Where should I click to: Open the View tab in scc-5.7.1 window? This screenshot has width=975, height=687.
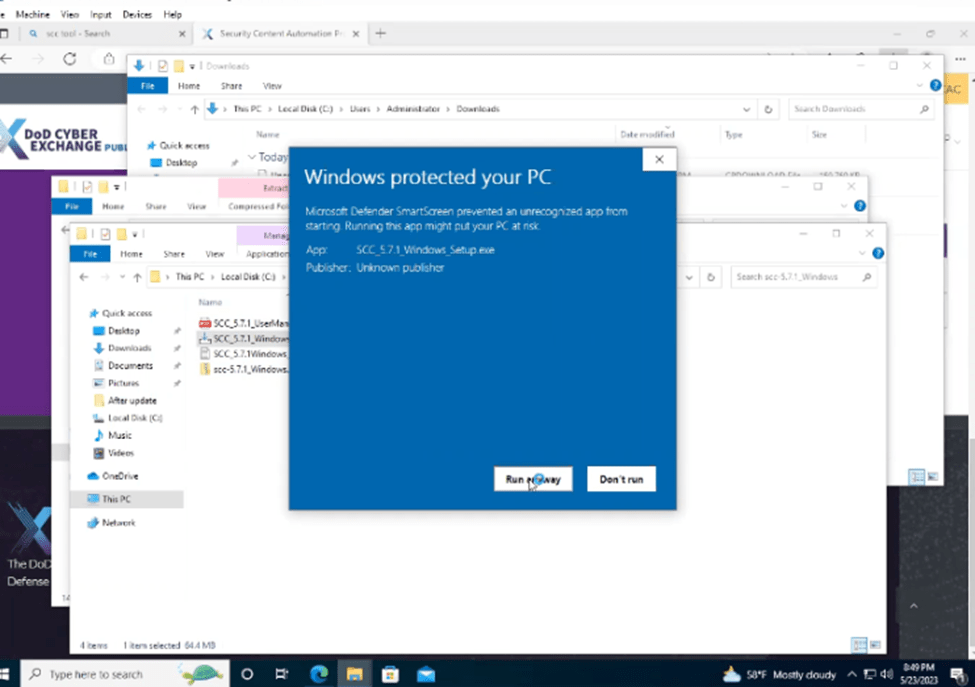[x=213, y=254]
